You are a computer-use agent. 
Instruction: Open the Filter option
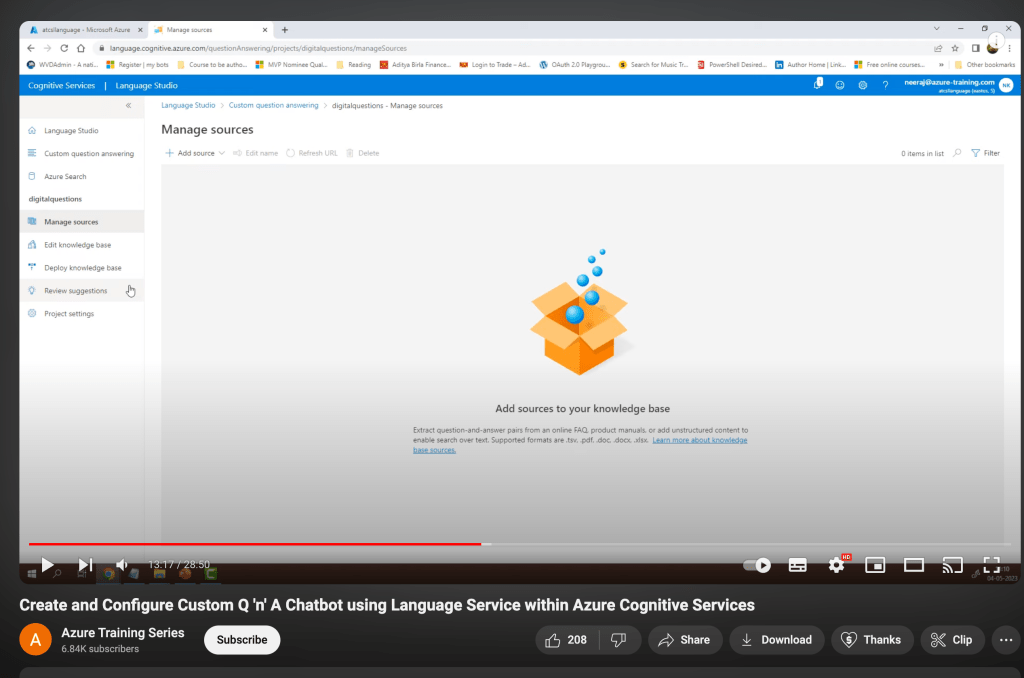pyautogui.click(x=985, y=153)
